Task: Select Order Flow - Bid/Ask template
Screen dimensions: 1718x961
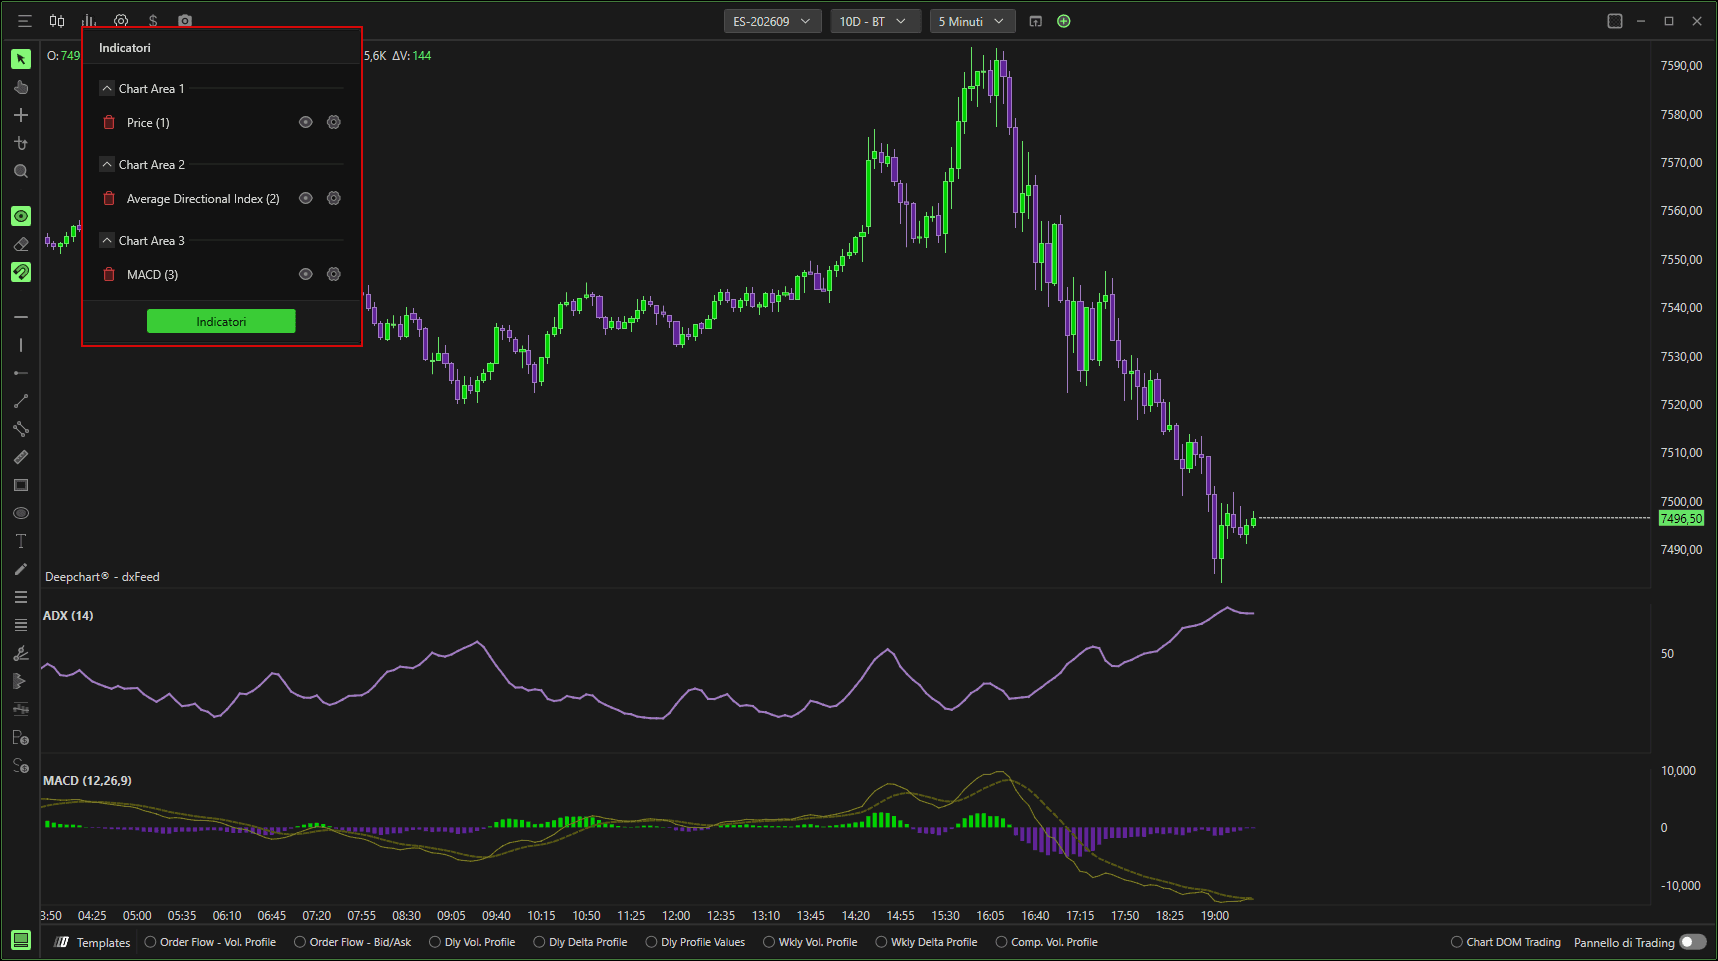Action: click(x=353, y=942)
